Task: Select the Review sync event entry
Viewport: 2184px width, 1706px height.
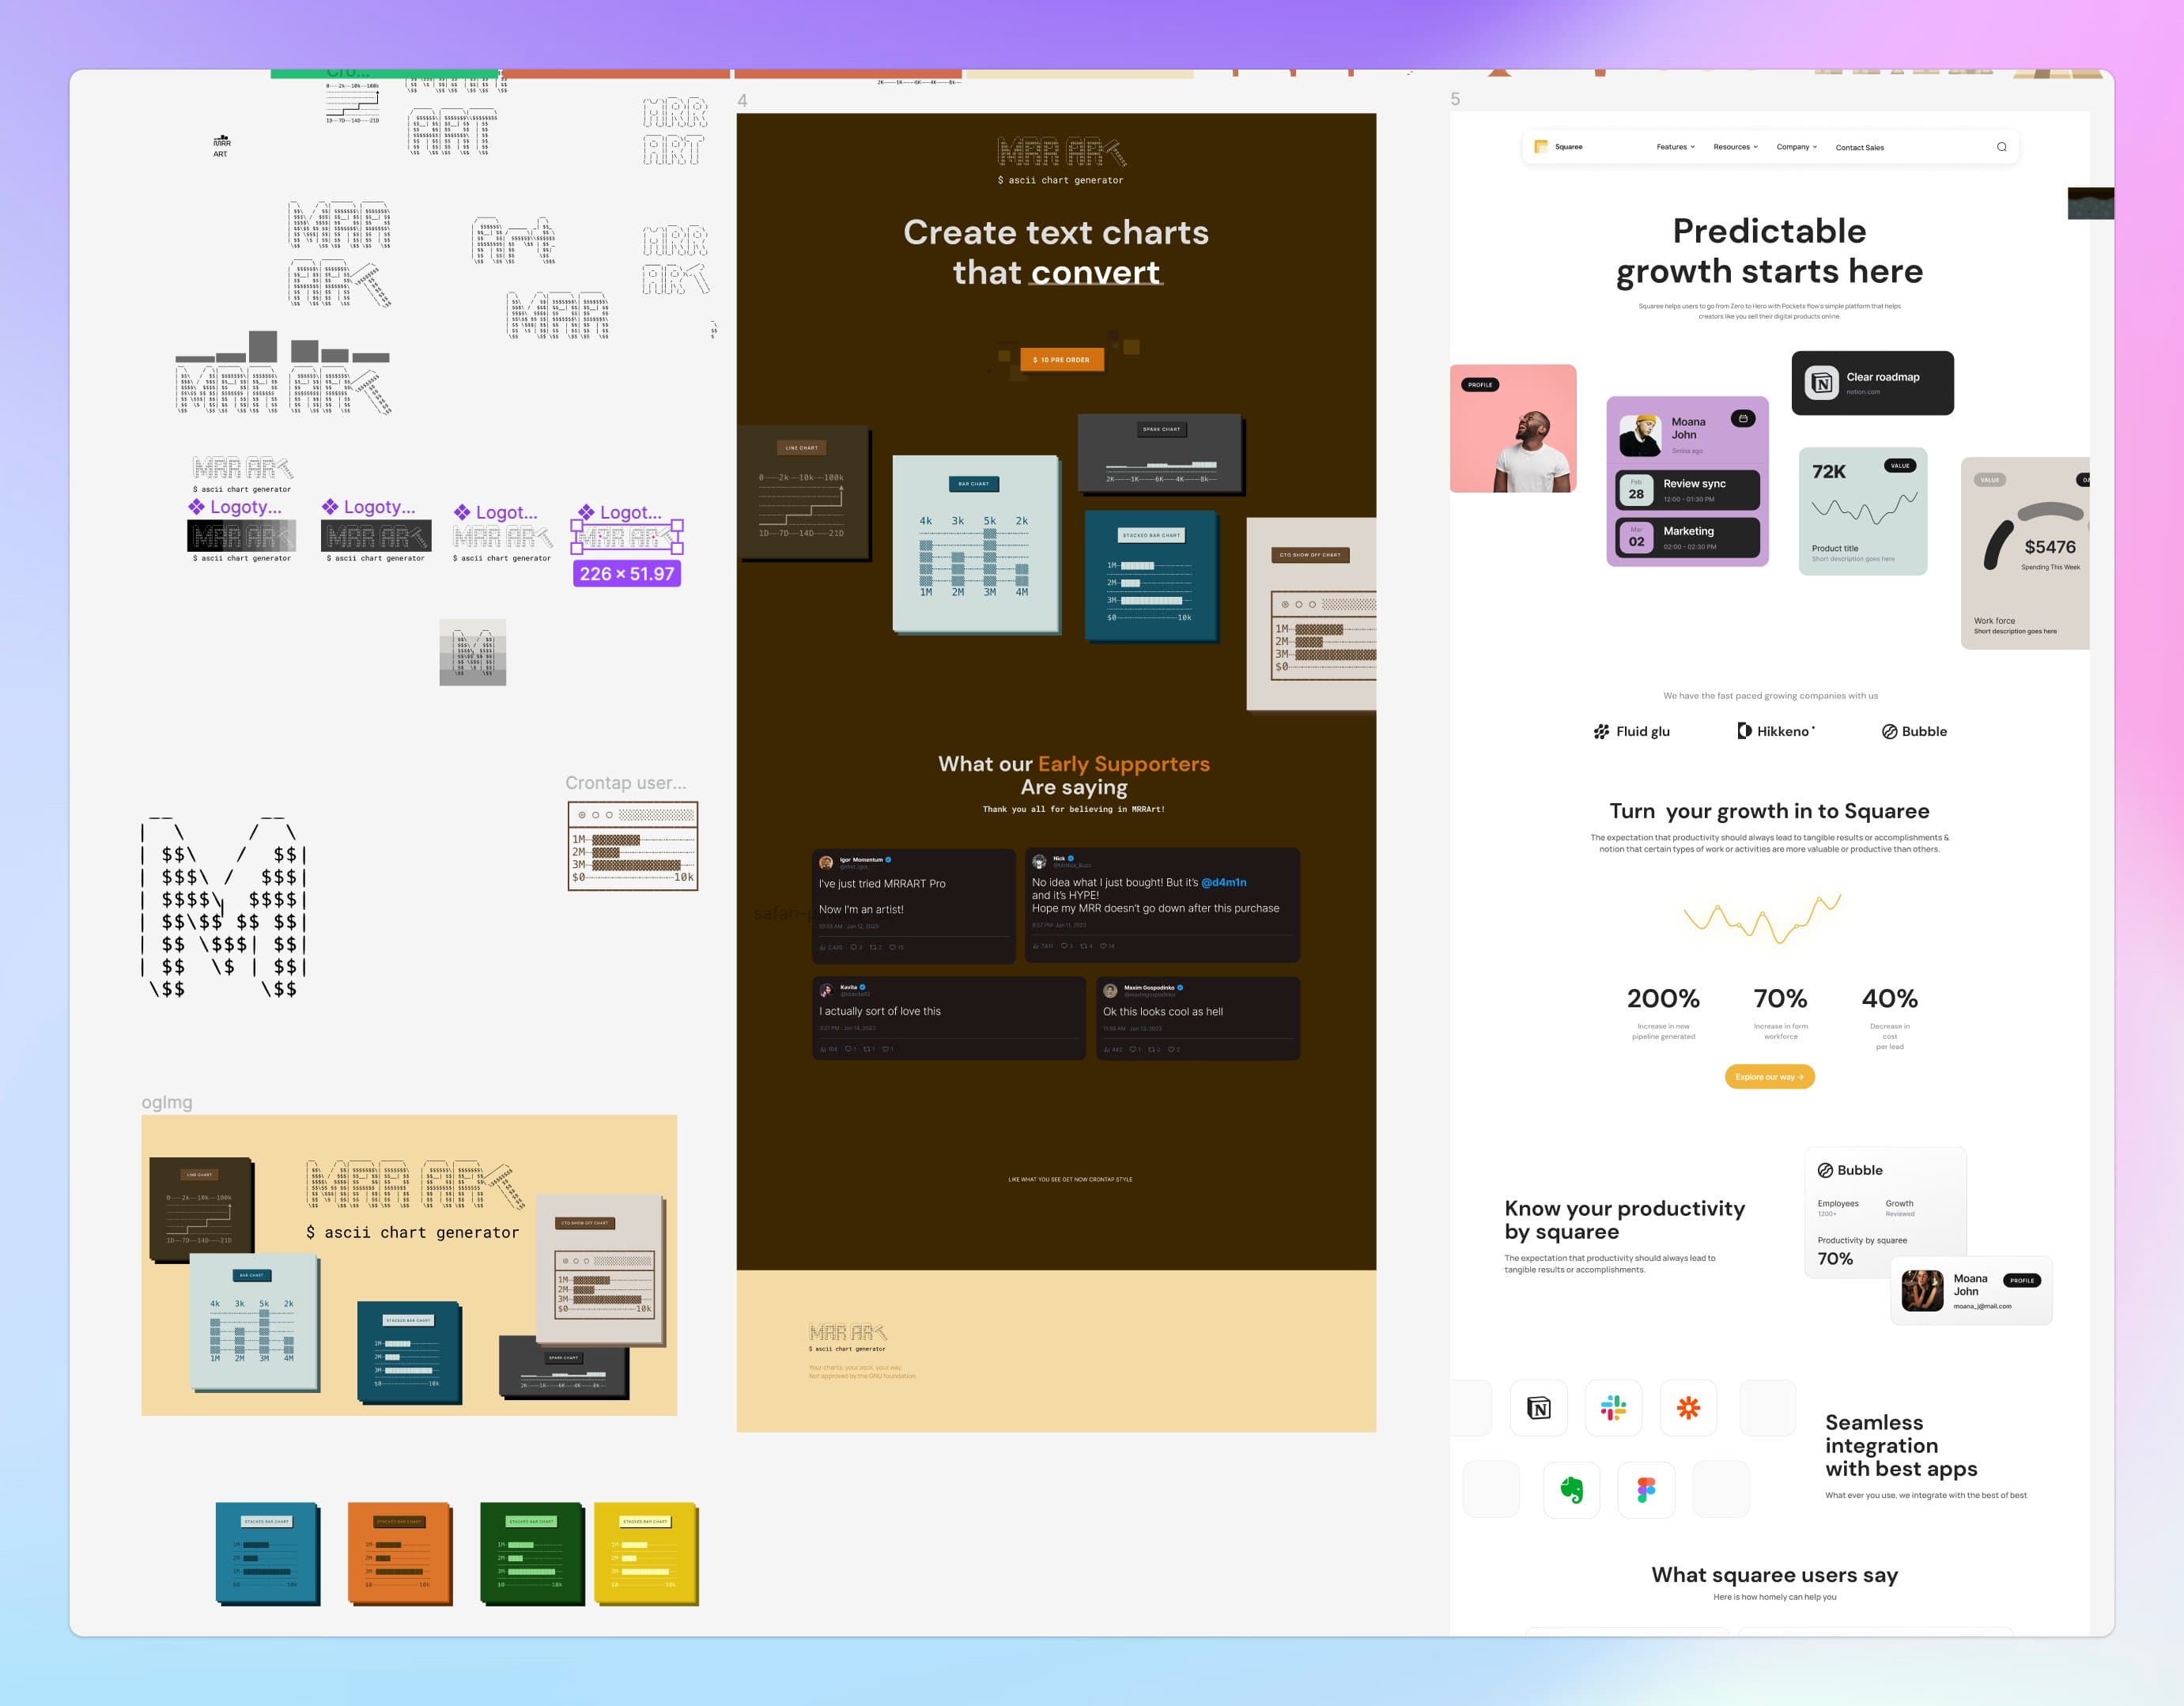Action: pos(1688,490)
